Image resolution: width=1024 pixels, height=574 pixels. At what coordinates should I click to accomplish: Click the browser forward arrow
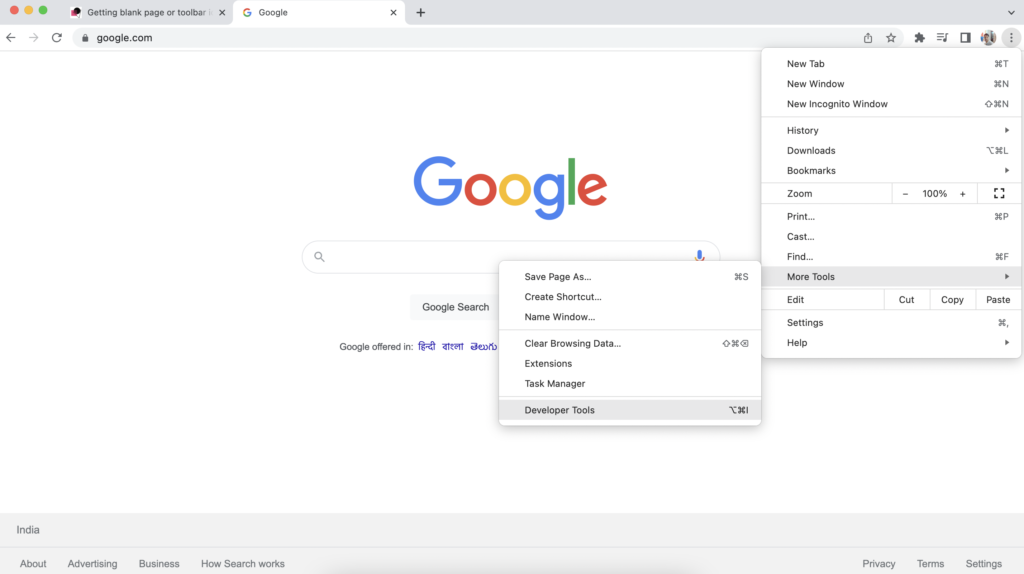(x=33, y=38)
